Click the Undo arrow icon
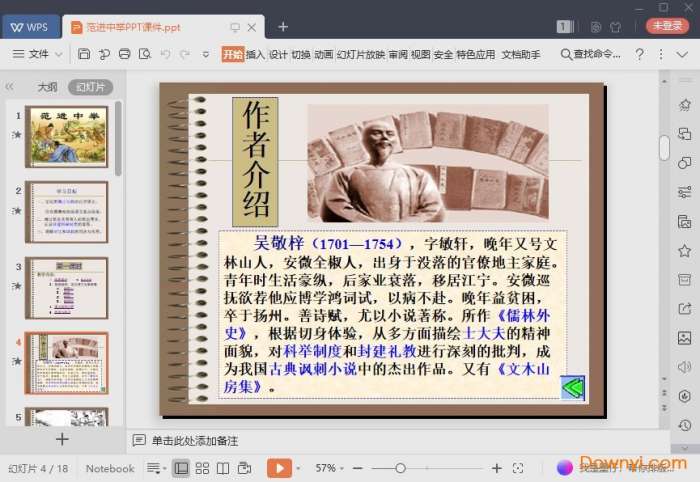The image size is (700, 482). tap(165, 54)
